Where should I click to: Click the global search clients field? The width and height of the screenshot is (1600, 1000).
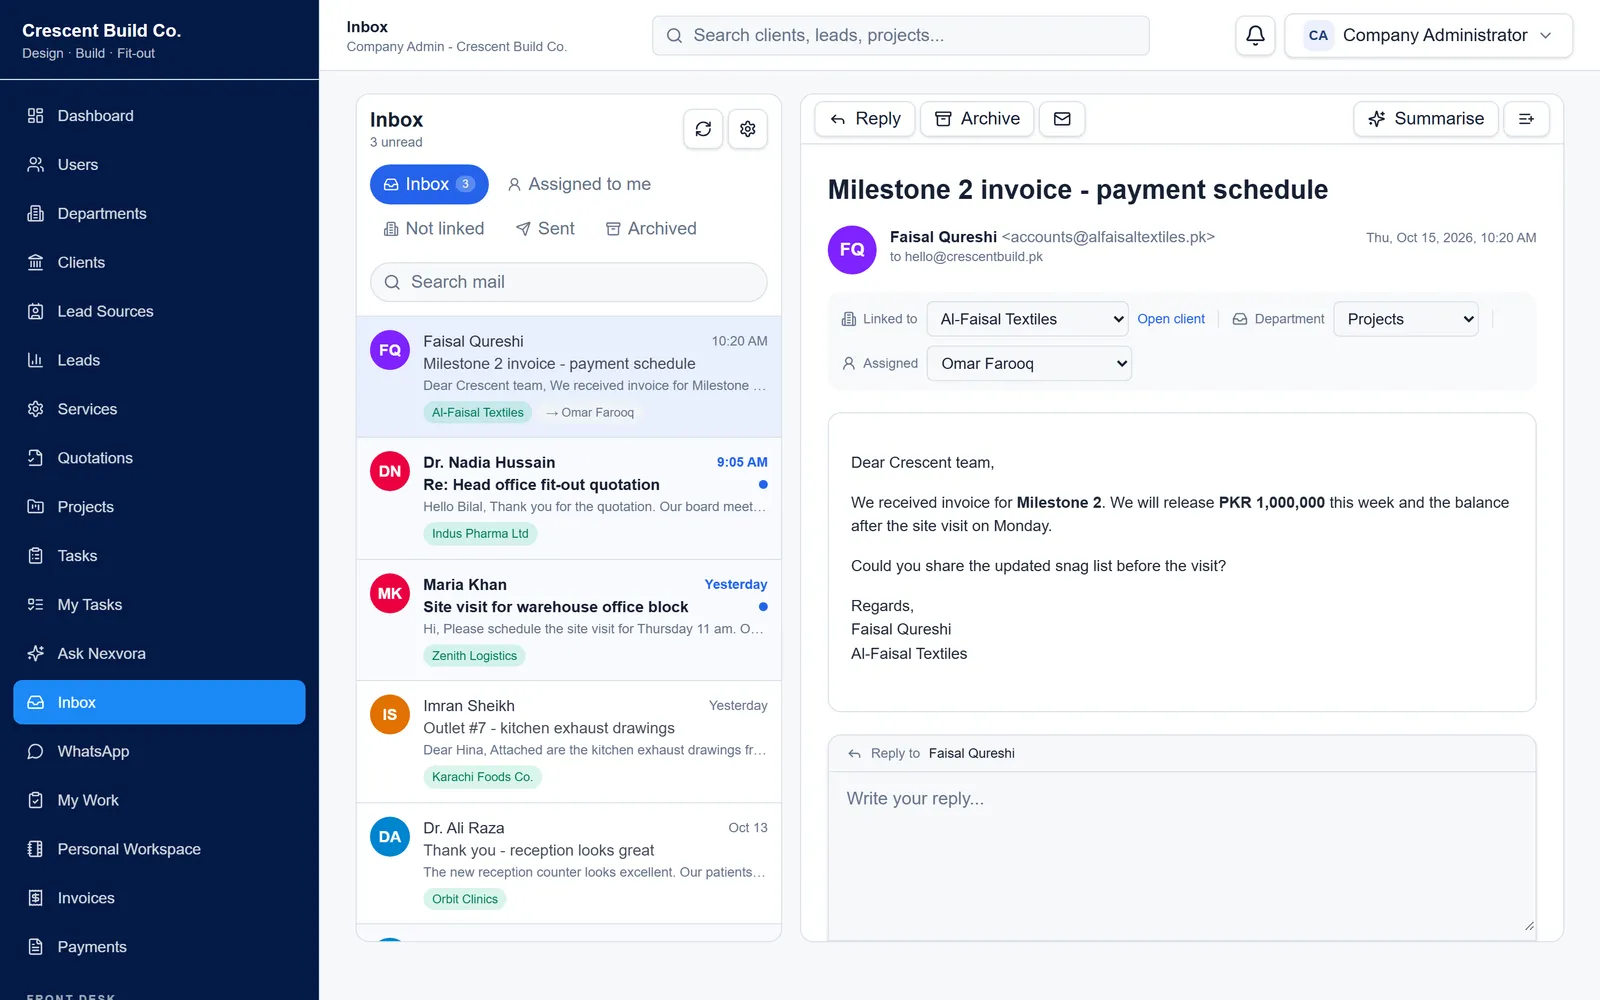[901, 36]
